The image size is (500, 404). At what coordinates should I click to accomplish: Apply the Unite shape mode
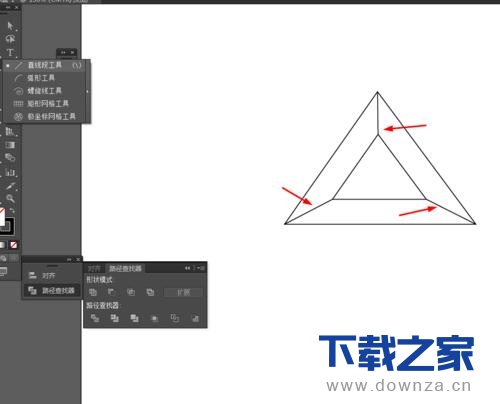[93, 292]
